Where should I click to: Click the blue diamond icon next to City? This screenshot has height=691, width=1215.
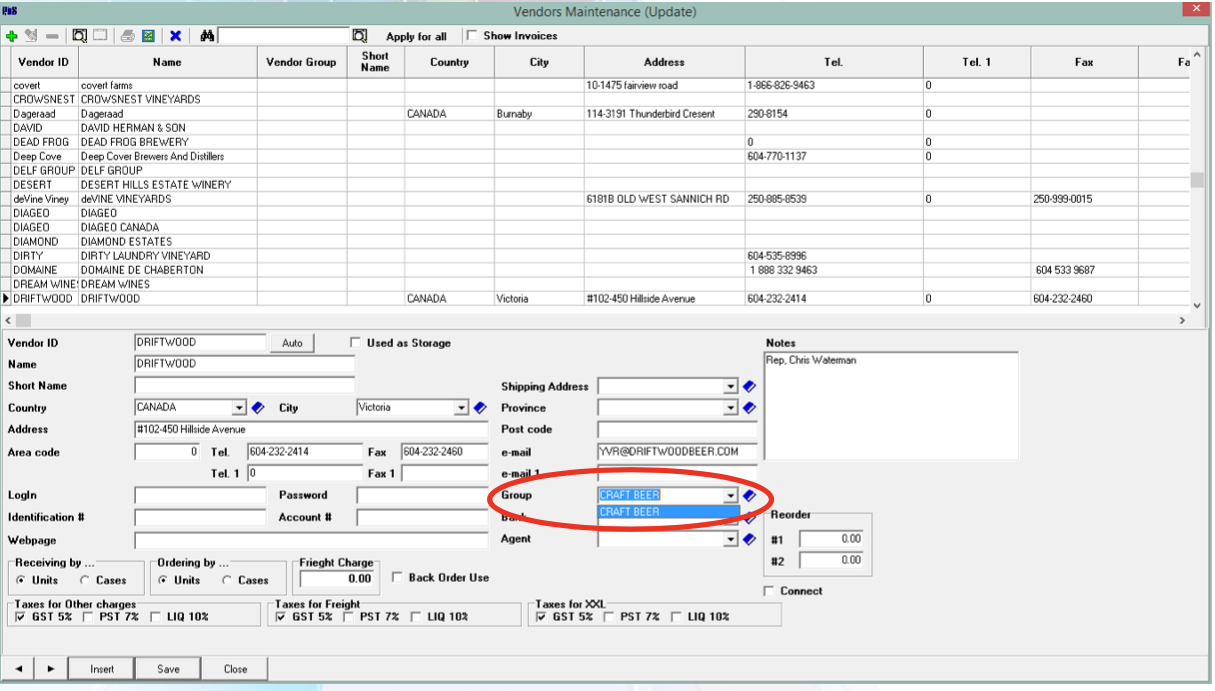(480, 408)
